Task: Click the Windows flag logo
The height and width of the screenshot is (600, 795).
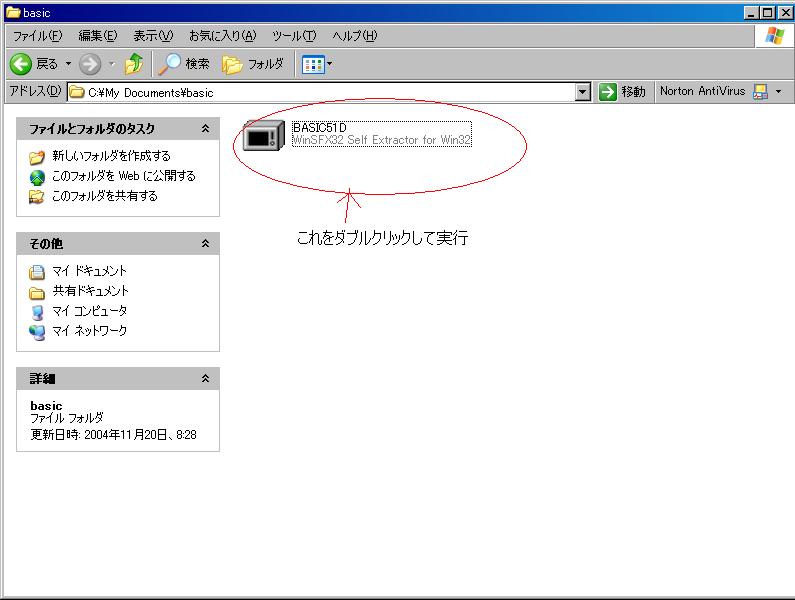Action: point(774,36)
